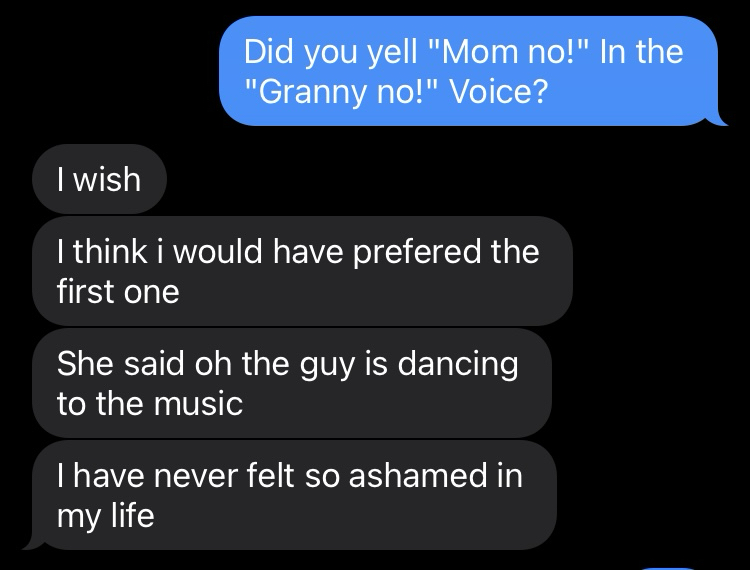Tap the "first one" text line
Image resolution: width=750 pixels, height=570 pixels.
[118, 293]
